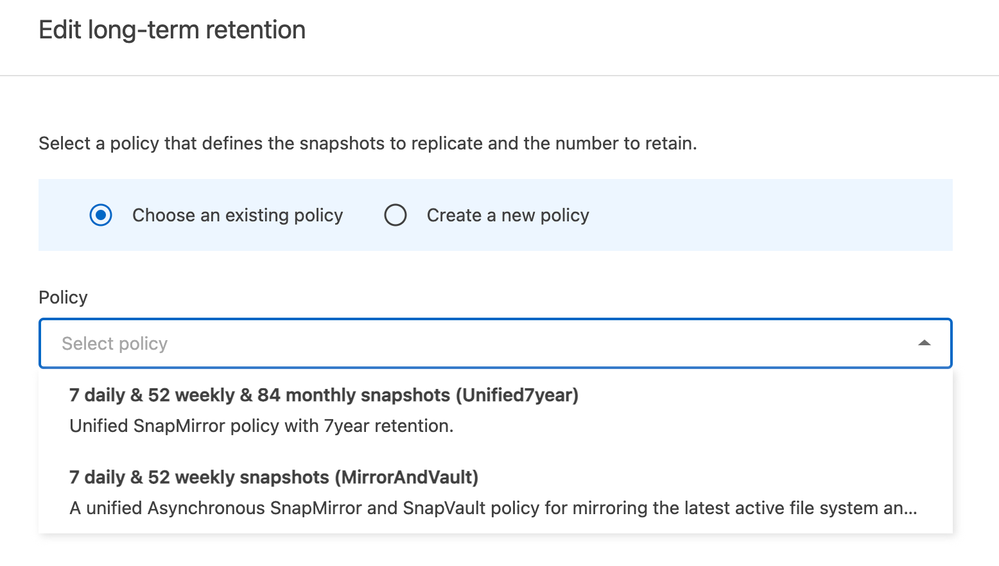This screenshot has width=999, height=566.
Task: Collapse the policy list with the caret arrow
Action: click(924, 344)
